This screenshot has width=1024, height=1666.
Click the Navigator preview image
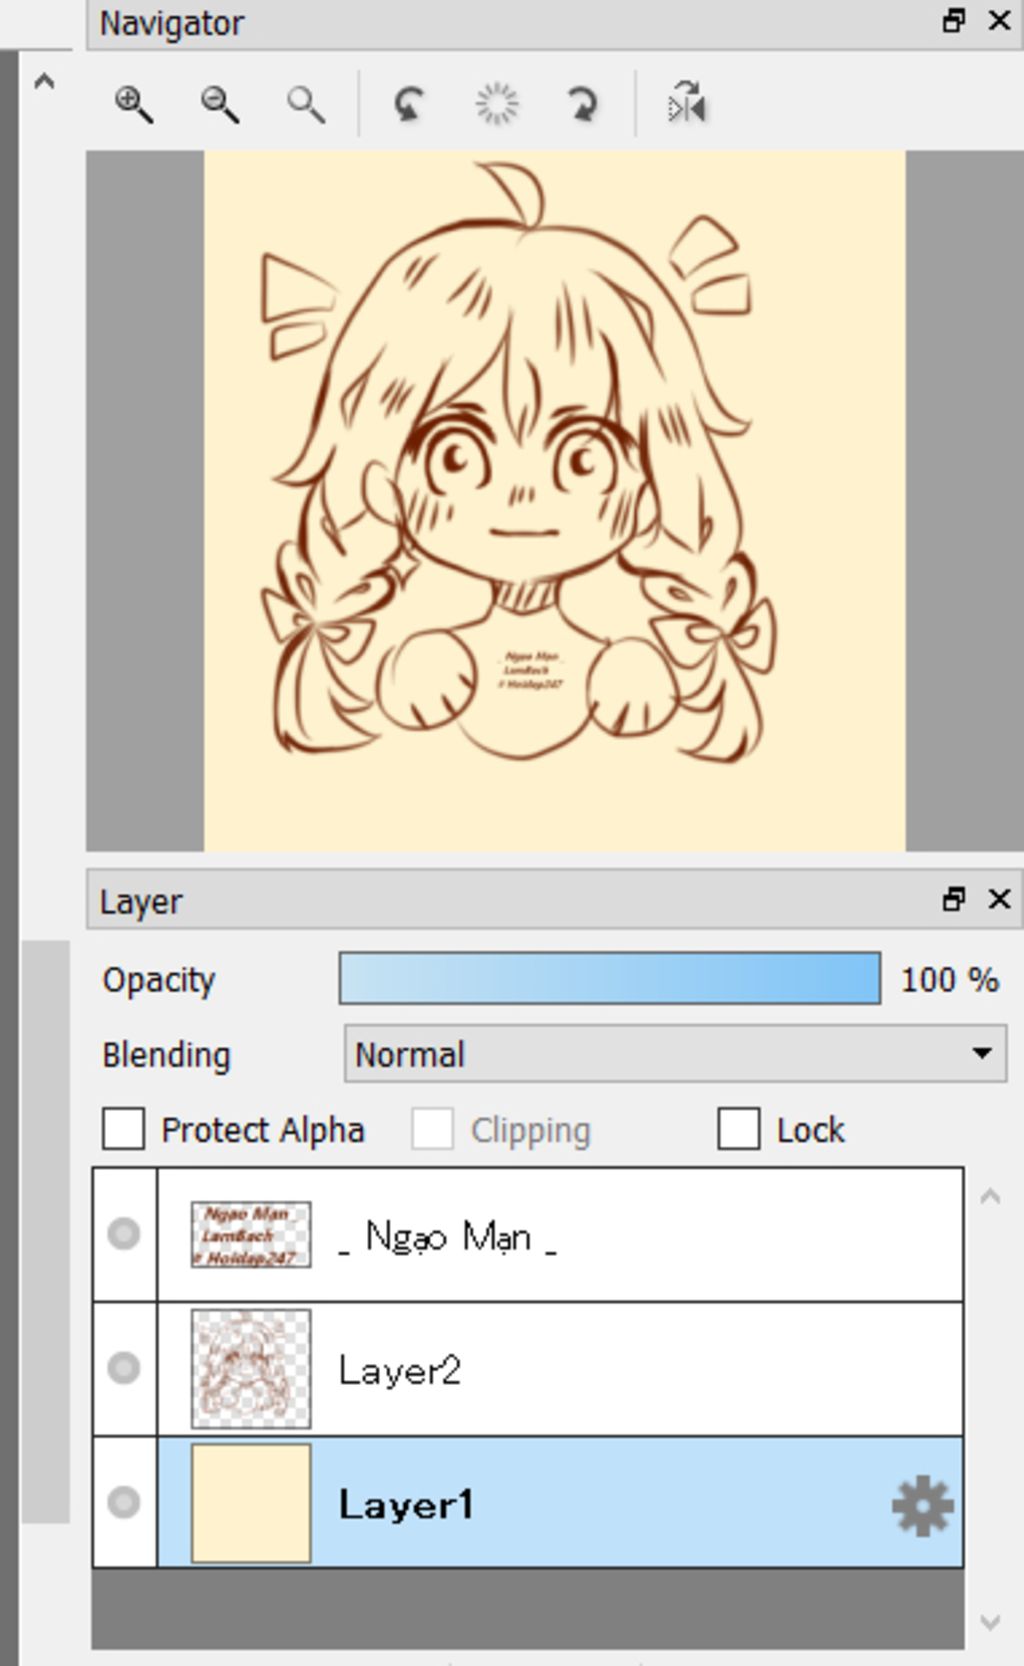[555, 501]
